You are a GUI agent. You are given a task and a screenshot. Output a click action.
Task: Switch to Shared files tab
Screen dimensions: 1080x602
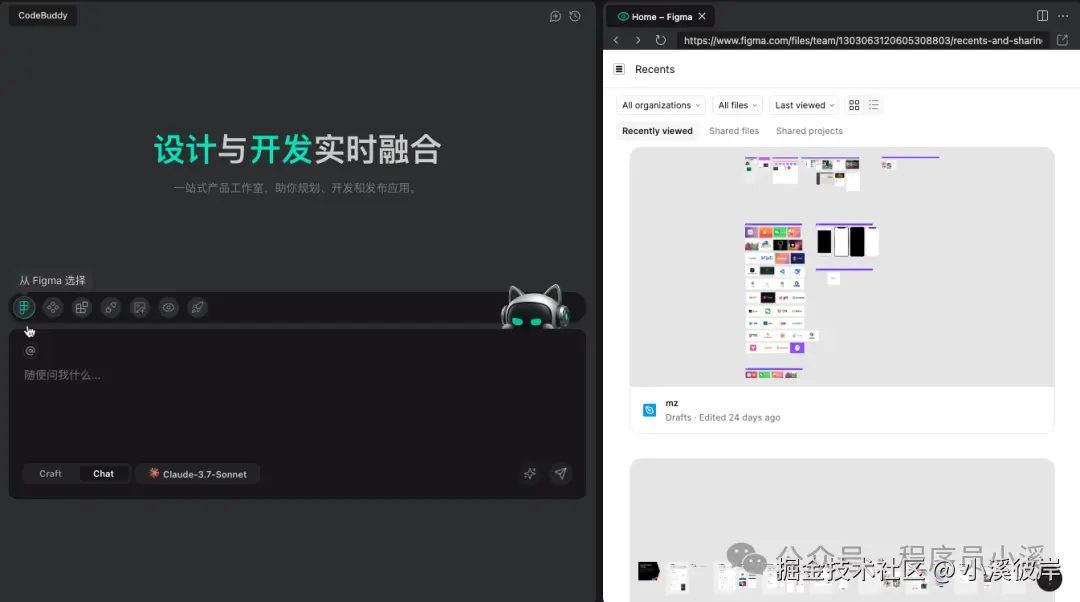[734, 131]
